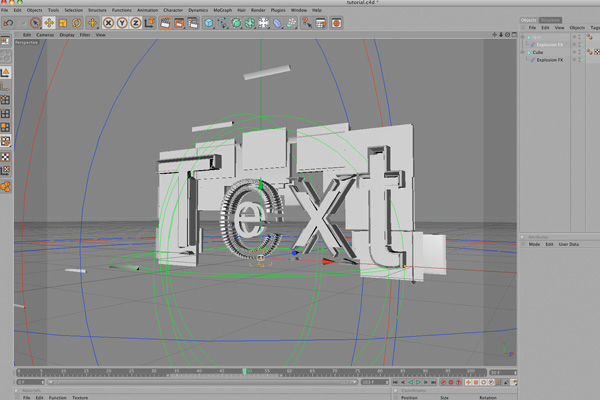Toggle Y axis lock
The image size is (600, 400).
point(122,23)
